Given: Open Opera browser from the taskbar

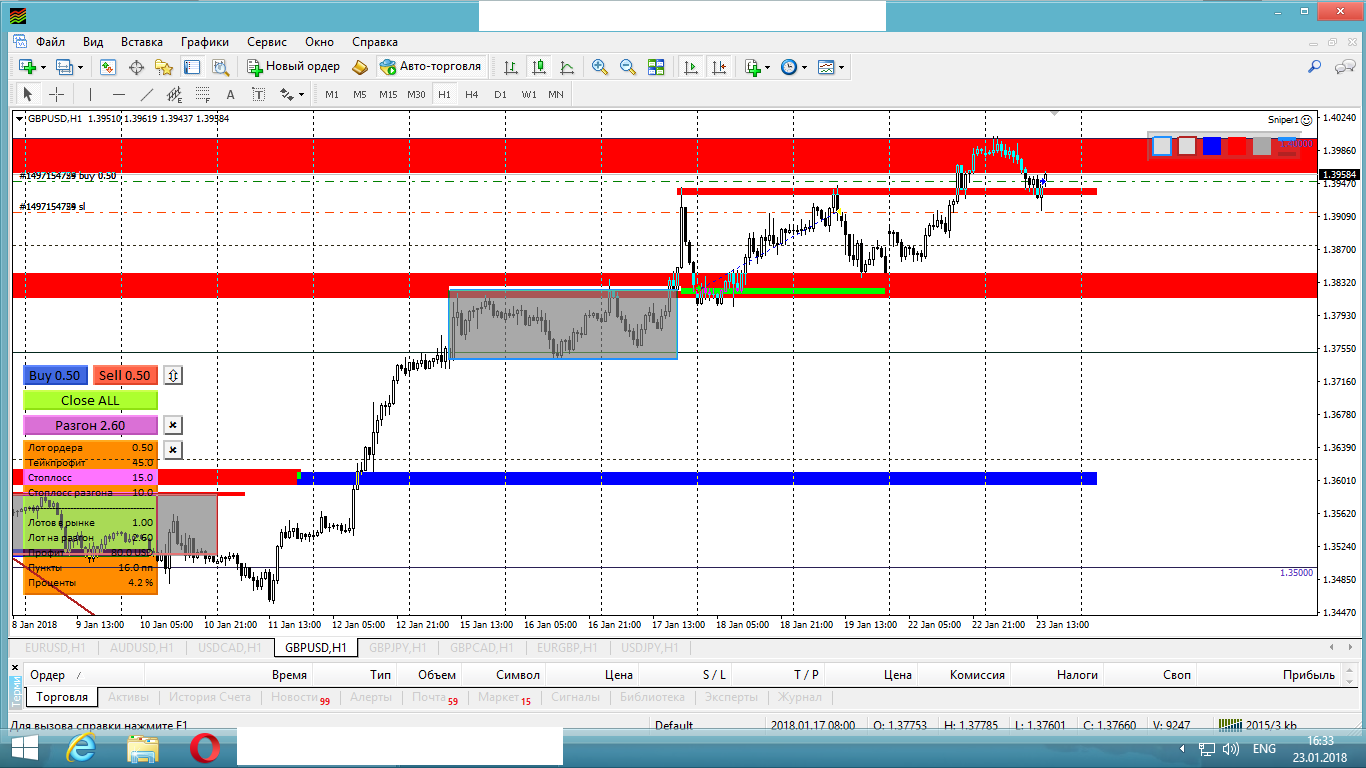Looking at the screenshot, I should tap(205, 748).
